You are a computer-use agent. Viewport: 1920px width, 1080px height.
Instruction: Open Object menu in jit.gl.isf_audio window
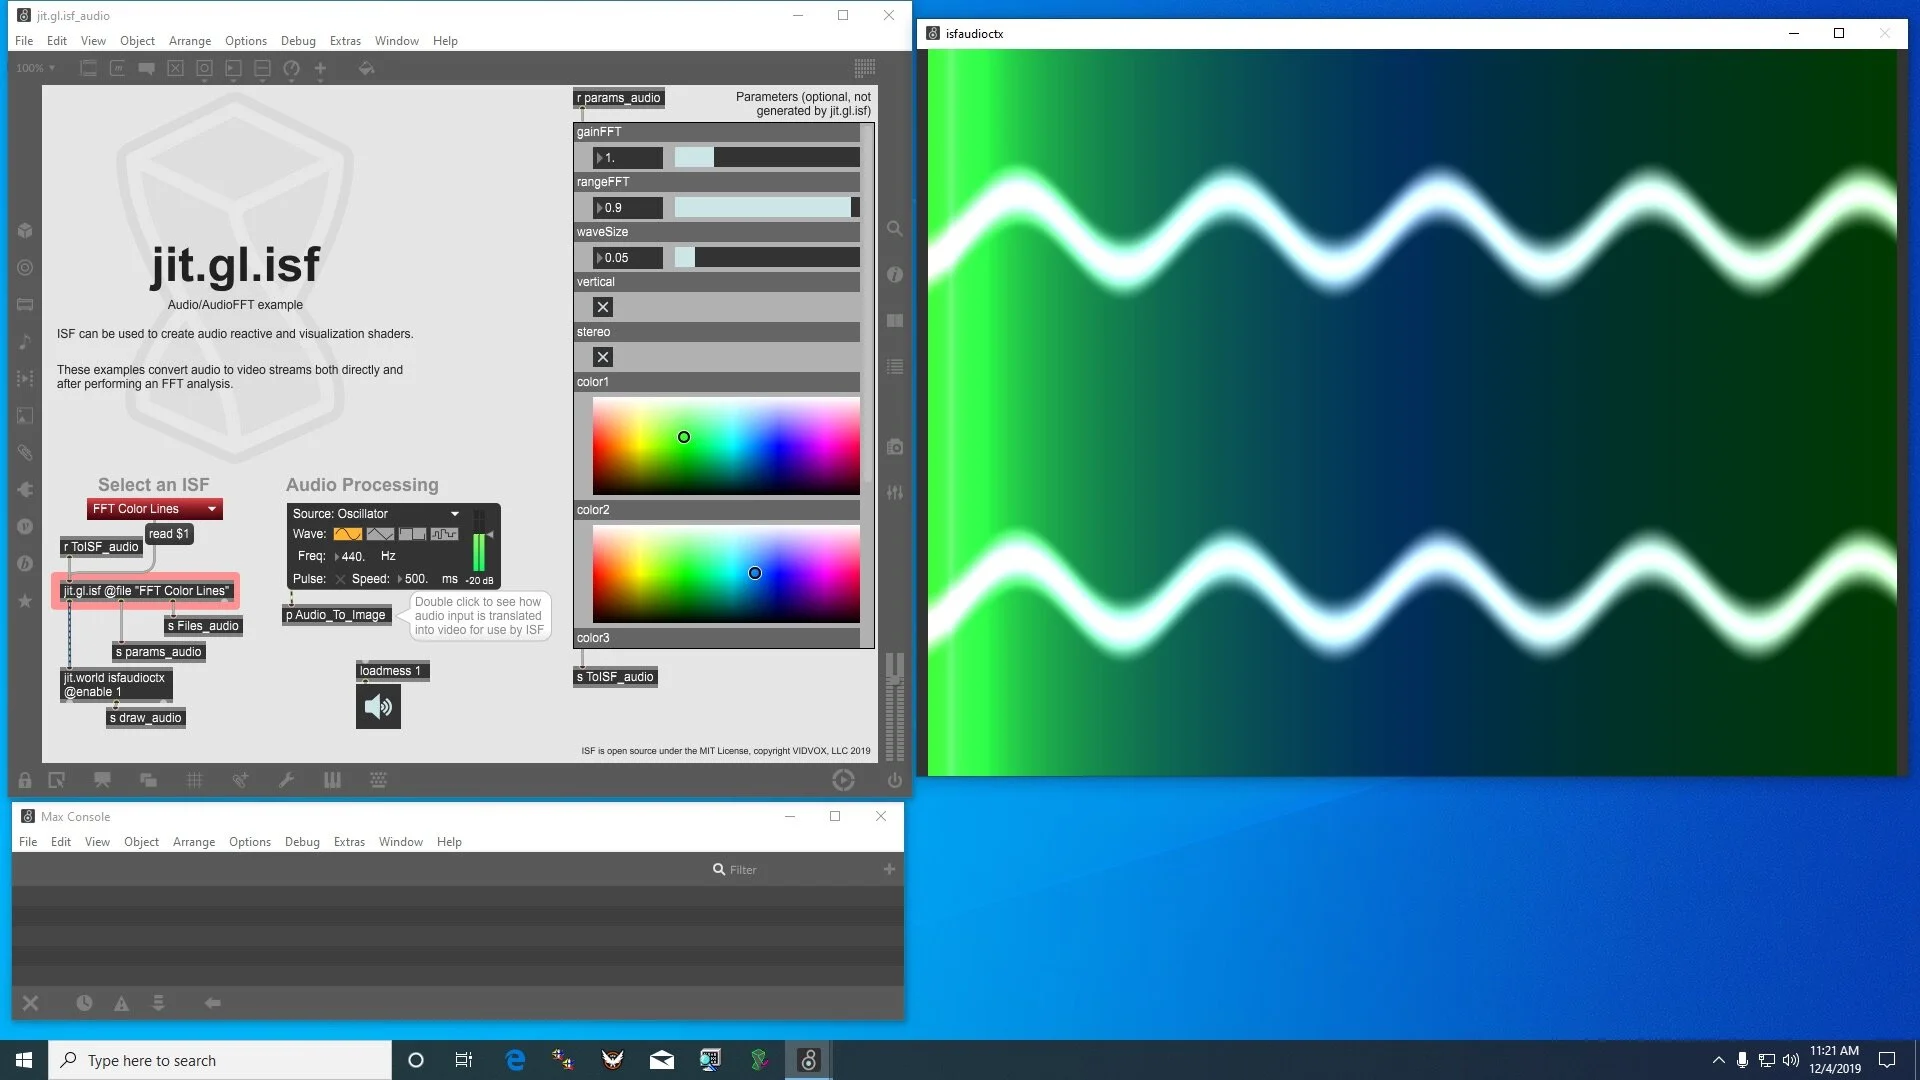(x=137, y=41)
